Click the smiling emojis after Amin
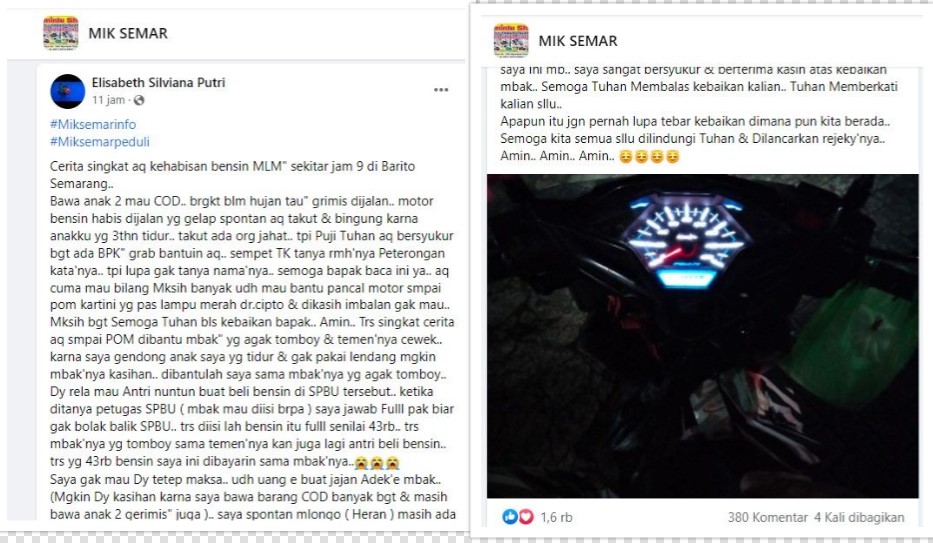The height and width of the screenshot is (543, 933). [x=649, y=156]
